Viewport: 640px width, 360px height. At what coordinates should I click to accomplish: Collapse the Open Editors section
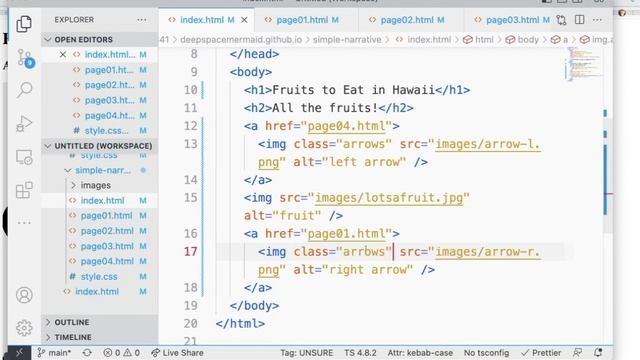pyautogui.click(x=100, y=40)
